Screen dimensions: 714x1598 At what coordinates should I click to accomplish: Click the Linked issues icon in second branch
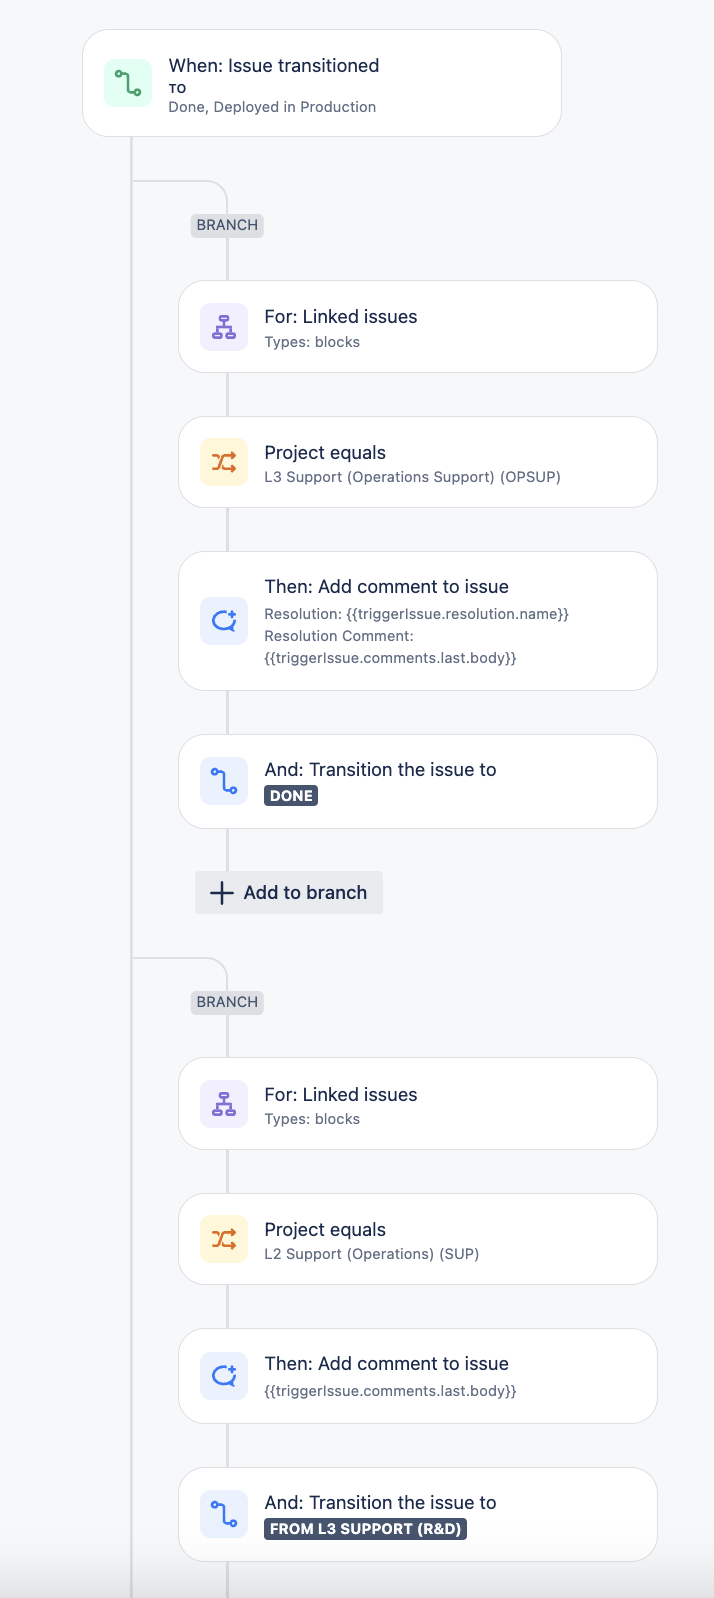click(x=223, y=1103)
